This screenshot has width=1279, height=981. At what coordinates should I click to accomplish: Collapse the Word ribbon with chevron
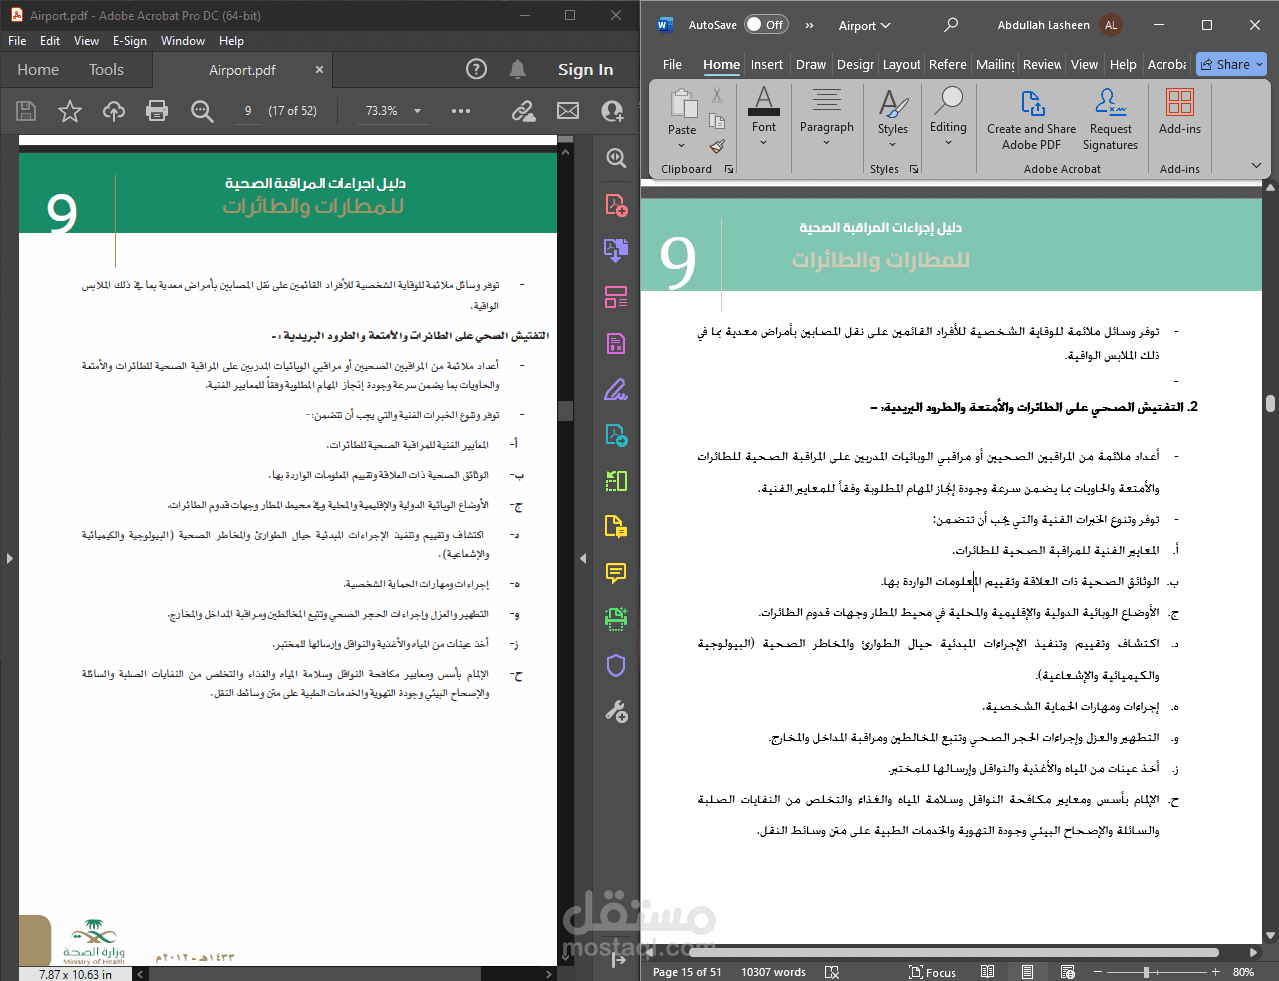pos(1256,165)
